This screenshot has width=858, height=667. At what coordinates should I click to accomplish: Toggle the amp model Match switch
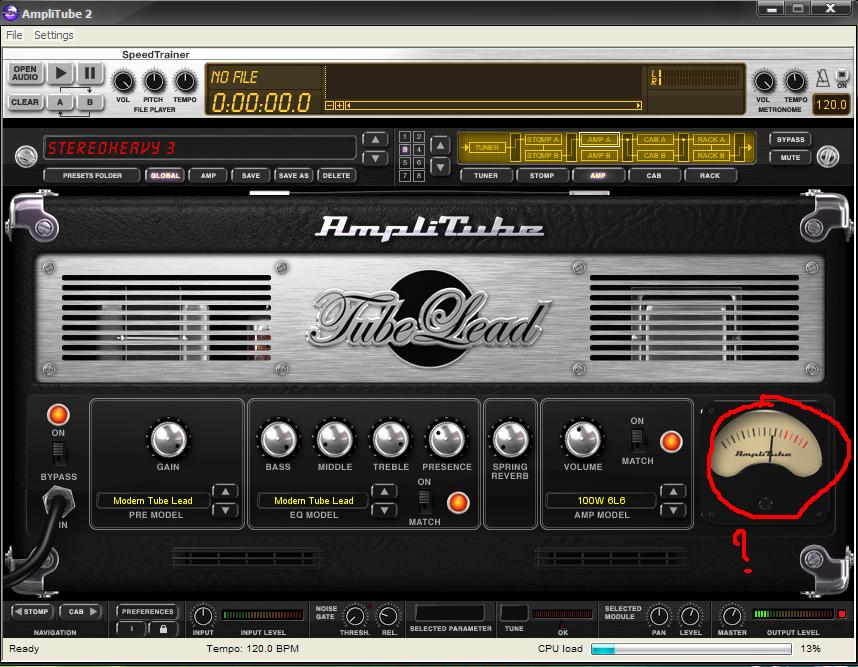click(637, 440)
